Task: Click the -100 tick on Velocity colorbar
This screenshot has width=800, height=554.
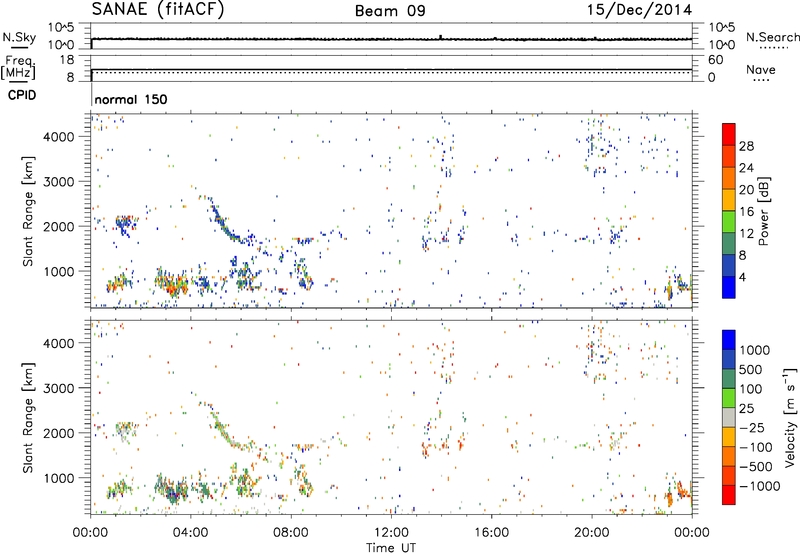Action: (756, 447)
